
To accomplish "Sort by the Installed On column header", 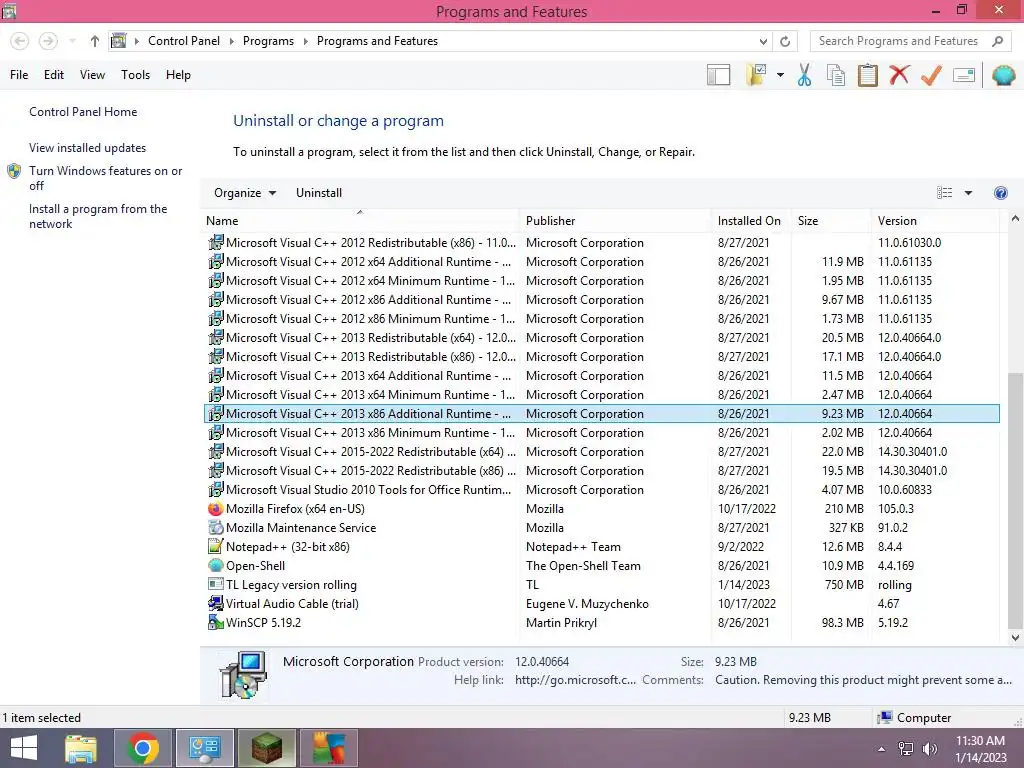I will (751, 221).
